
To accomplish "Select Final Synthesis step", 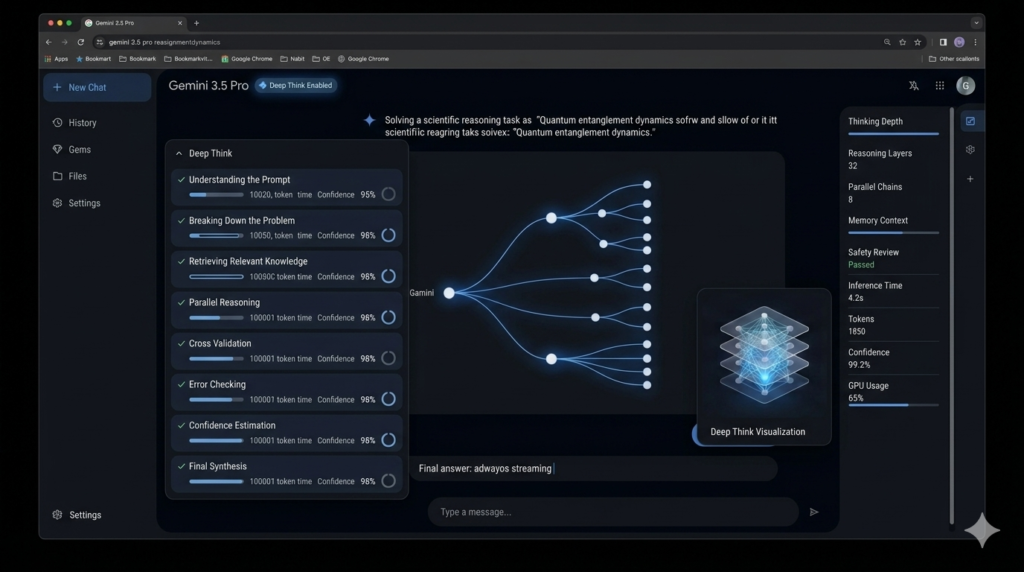I will tap(287, 473).
